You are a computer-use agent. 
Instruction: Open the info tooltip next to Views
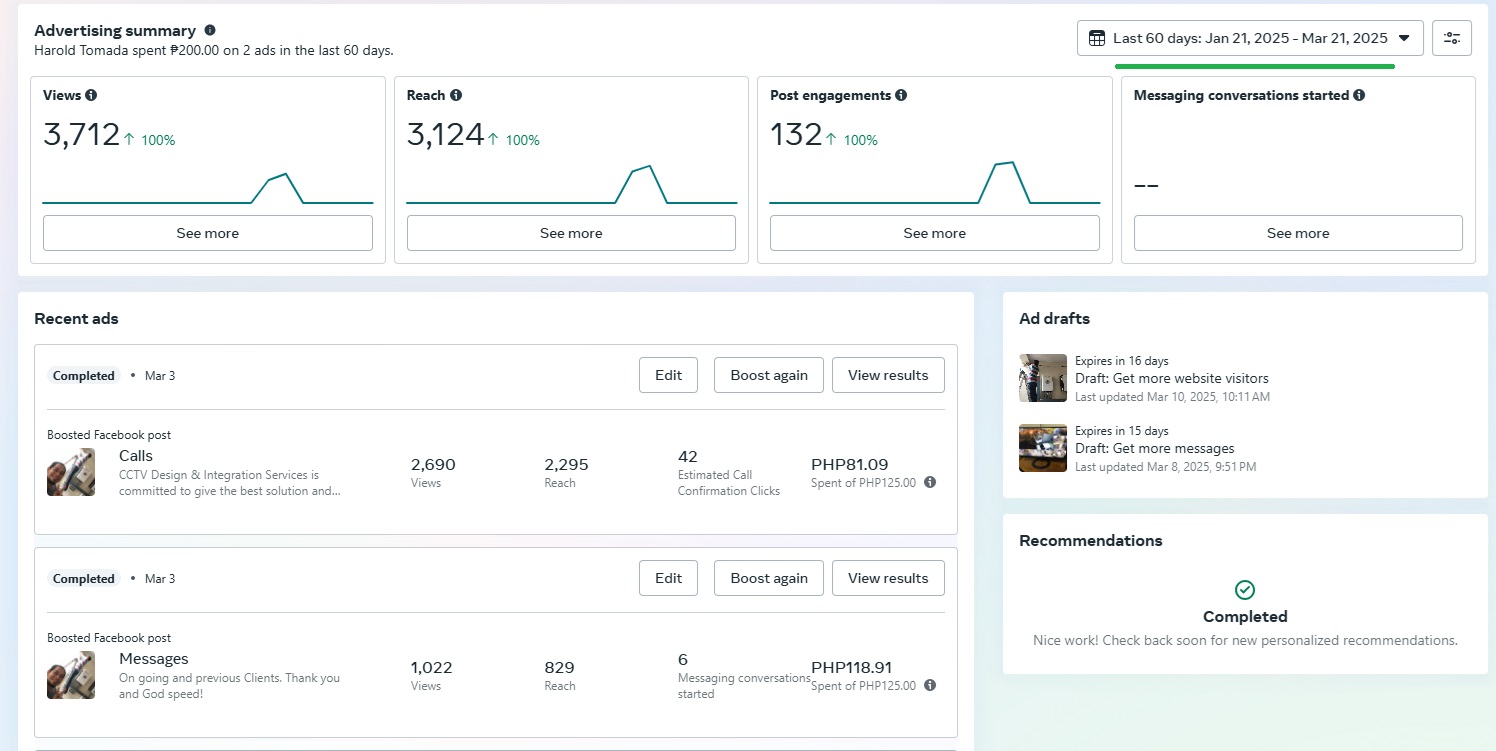(x=91, y=96)
